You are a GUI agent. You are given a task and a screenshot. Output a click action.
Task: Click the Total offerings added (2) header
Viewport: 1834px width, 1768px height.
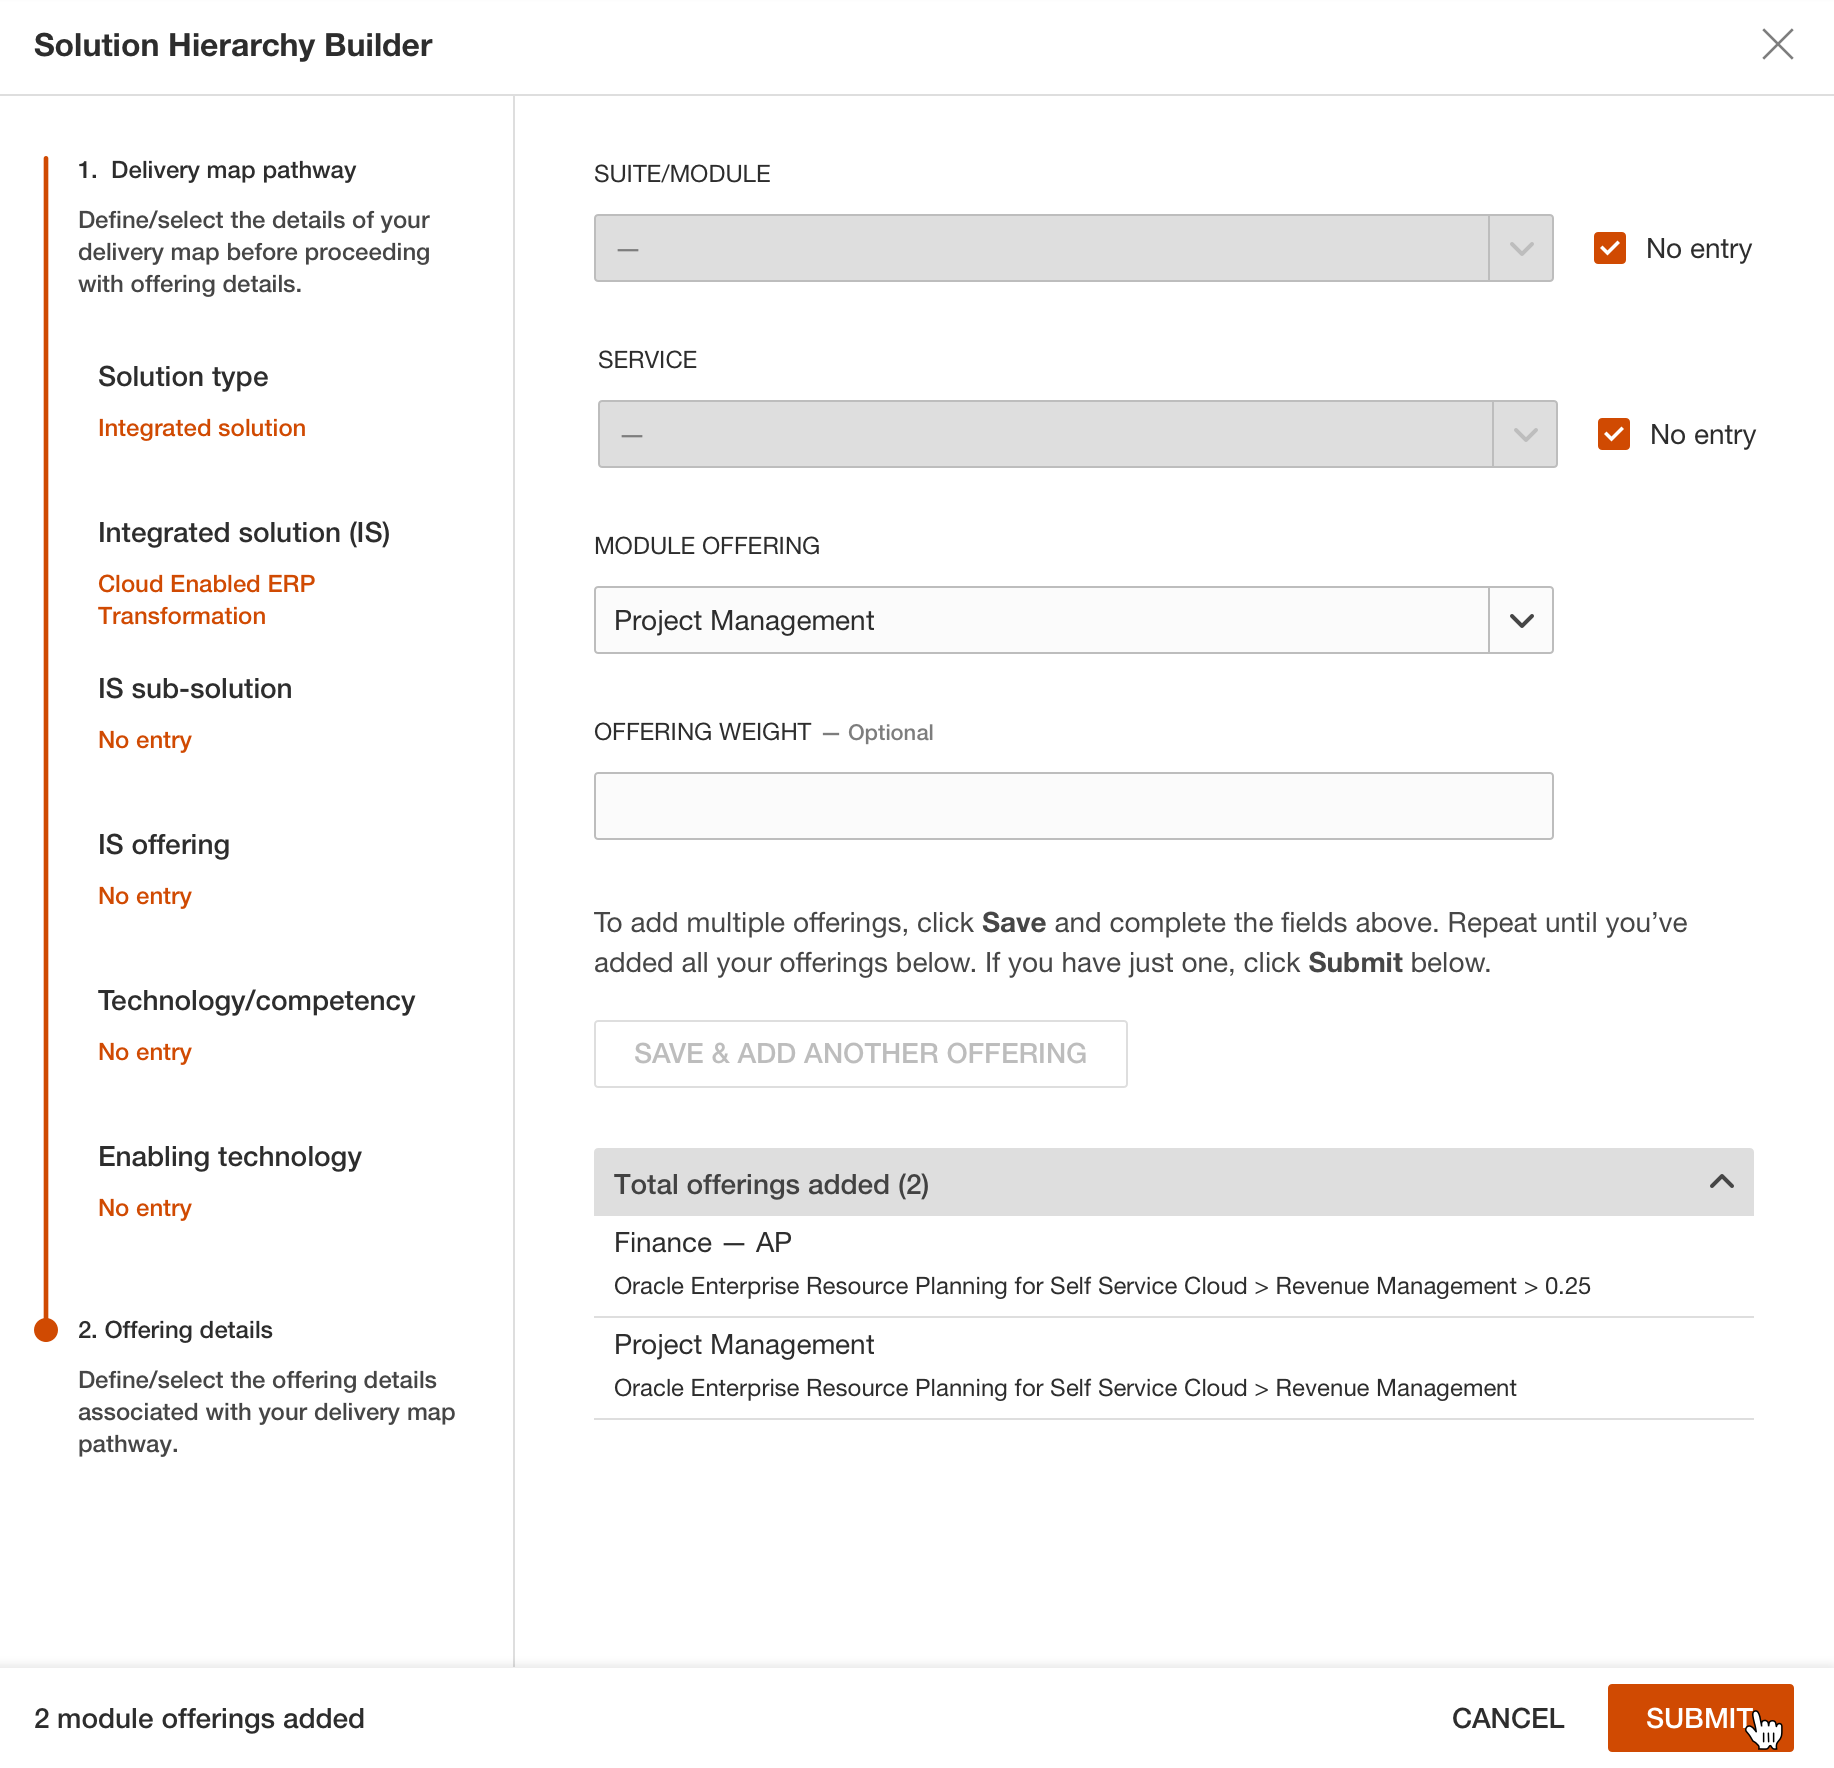(1173, 1182)
